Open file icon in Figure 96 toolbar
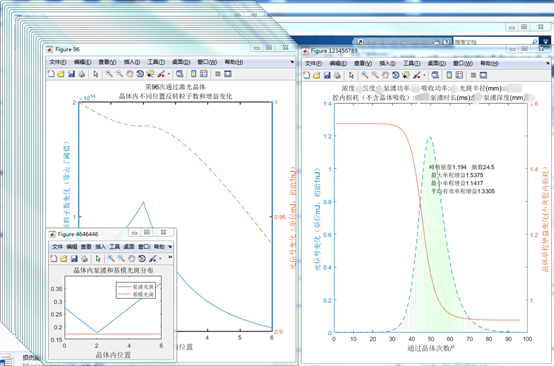The image size is (554, 366). coord(61,74)
